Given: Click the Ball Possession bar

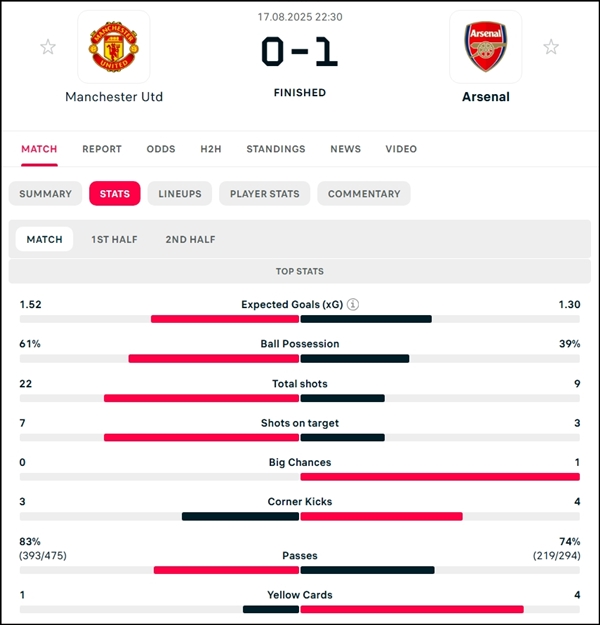Looking at the screenshot, I should [x=299, y=359].
